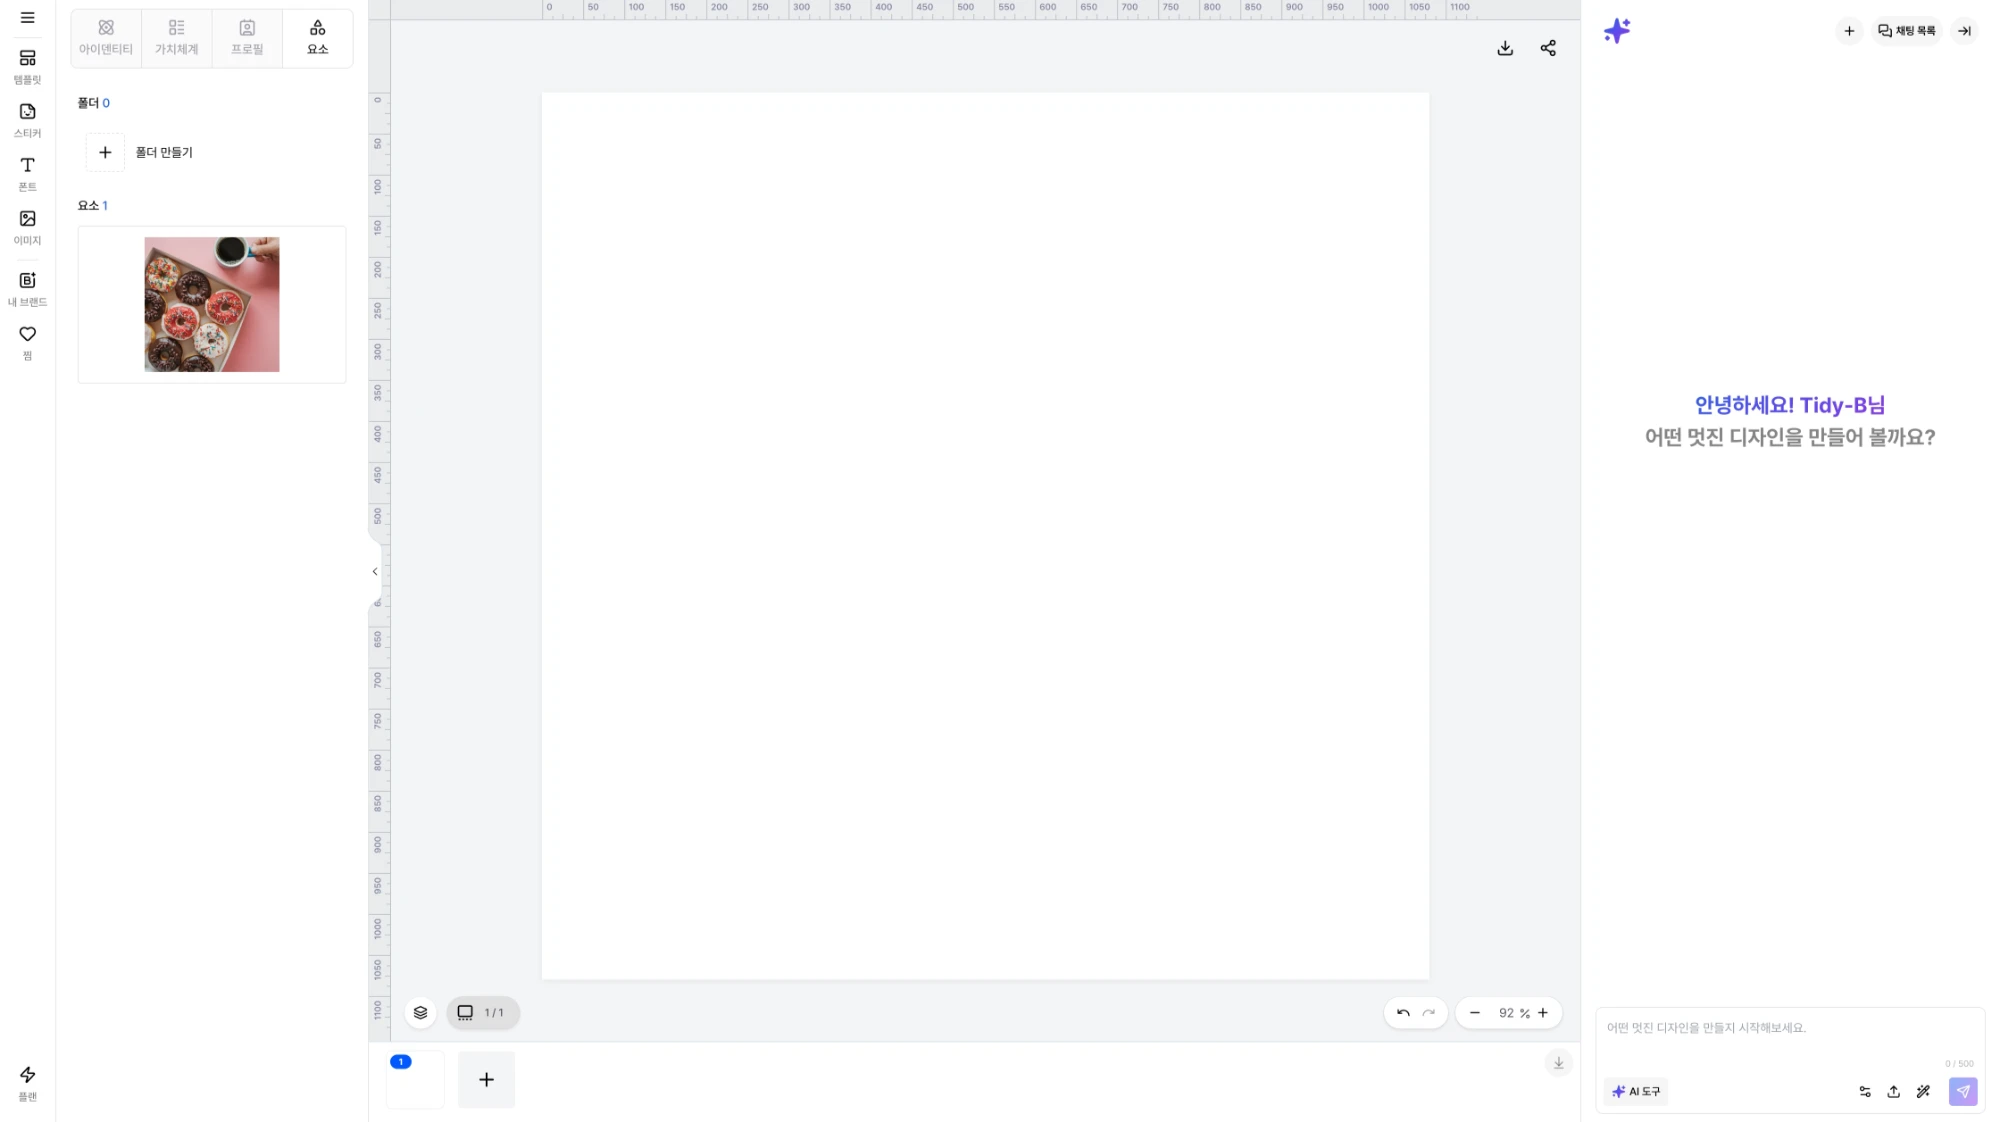Open the 플랜 lightning plan icon
The width and height of the screenshot is (2000, 1122).
point(27,1083)
